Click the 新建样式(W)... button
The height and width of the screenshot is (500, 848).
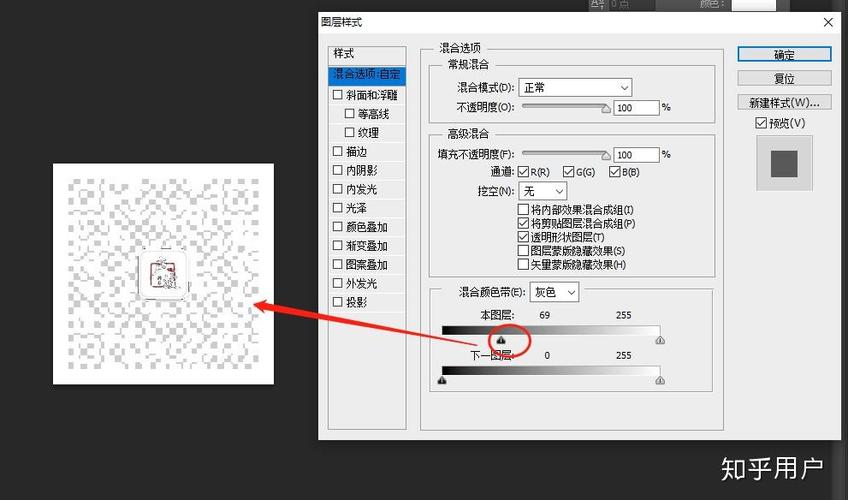pos(784,102)
